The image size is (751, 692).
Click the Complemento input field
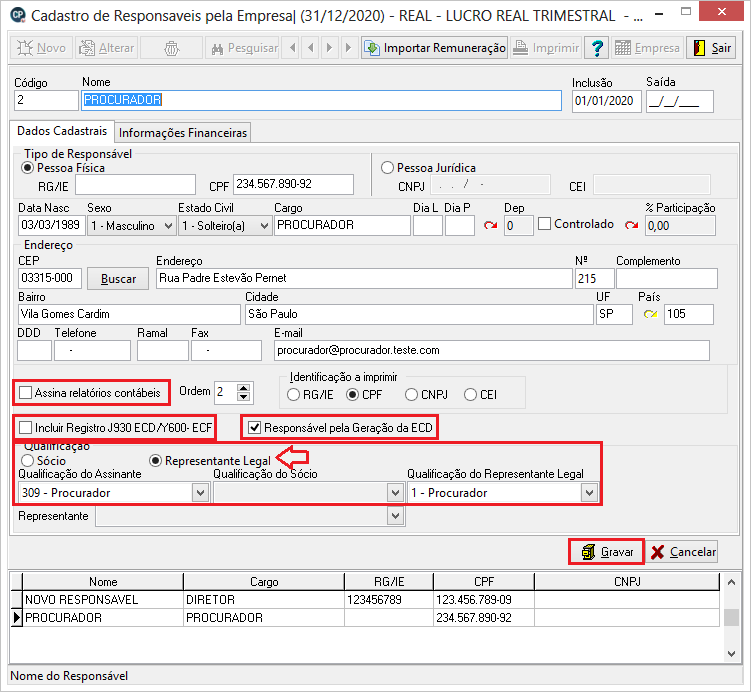click(x=667, y=279)
